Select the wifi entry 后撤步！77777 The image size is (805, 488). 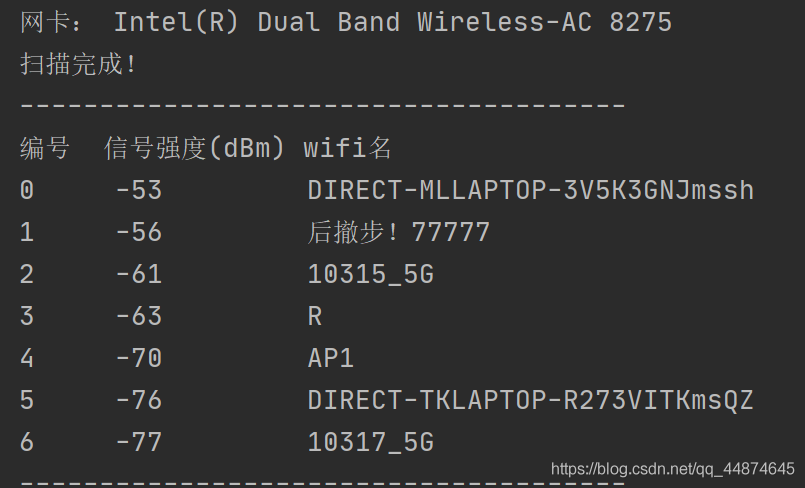click(x=398, y=232)
